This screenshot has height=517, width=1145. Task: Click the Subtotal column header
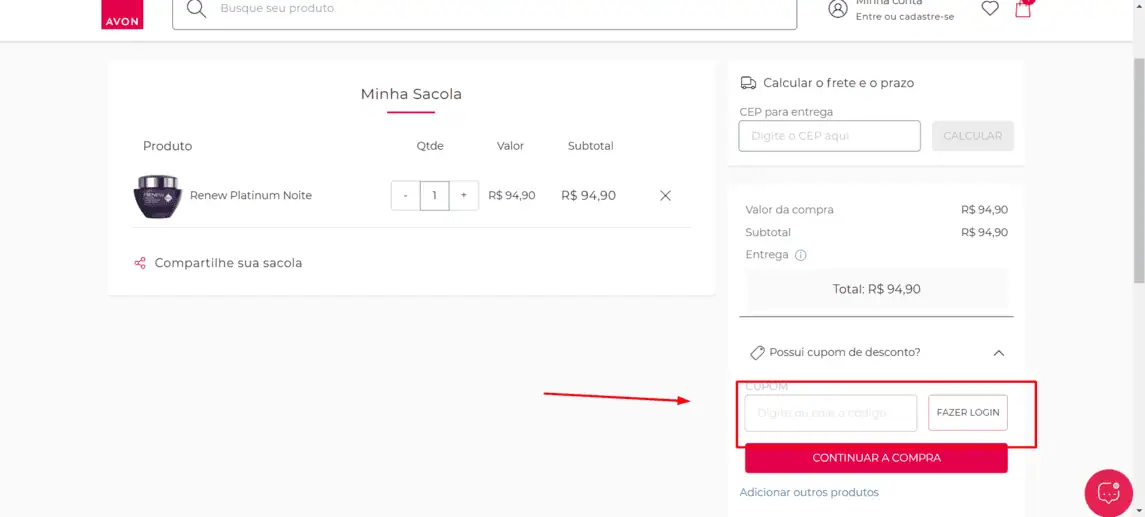pyautogui.click(x=591, y=146)
